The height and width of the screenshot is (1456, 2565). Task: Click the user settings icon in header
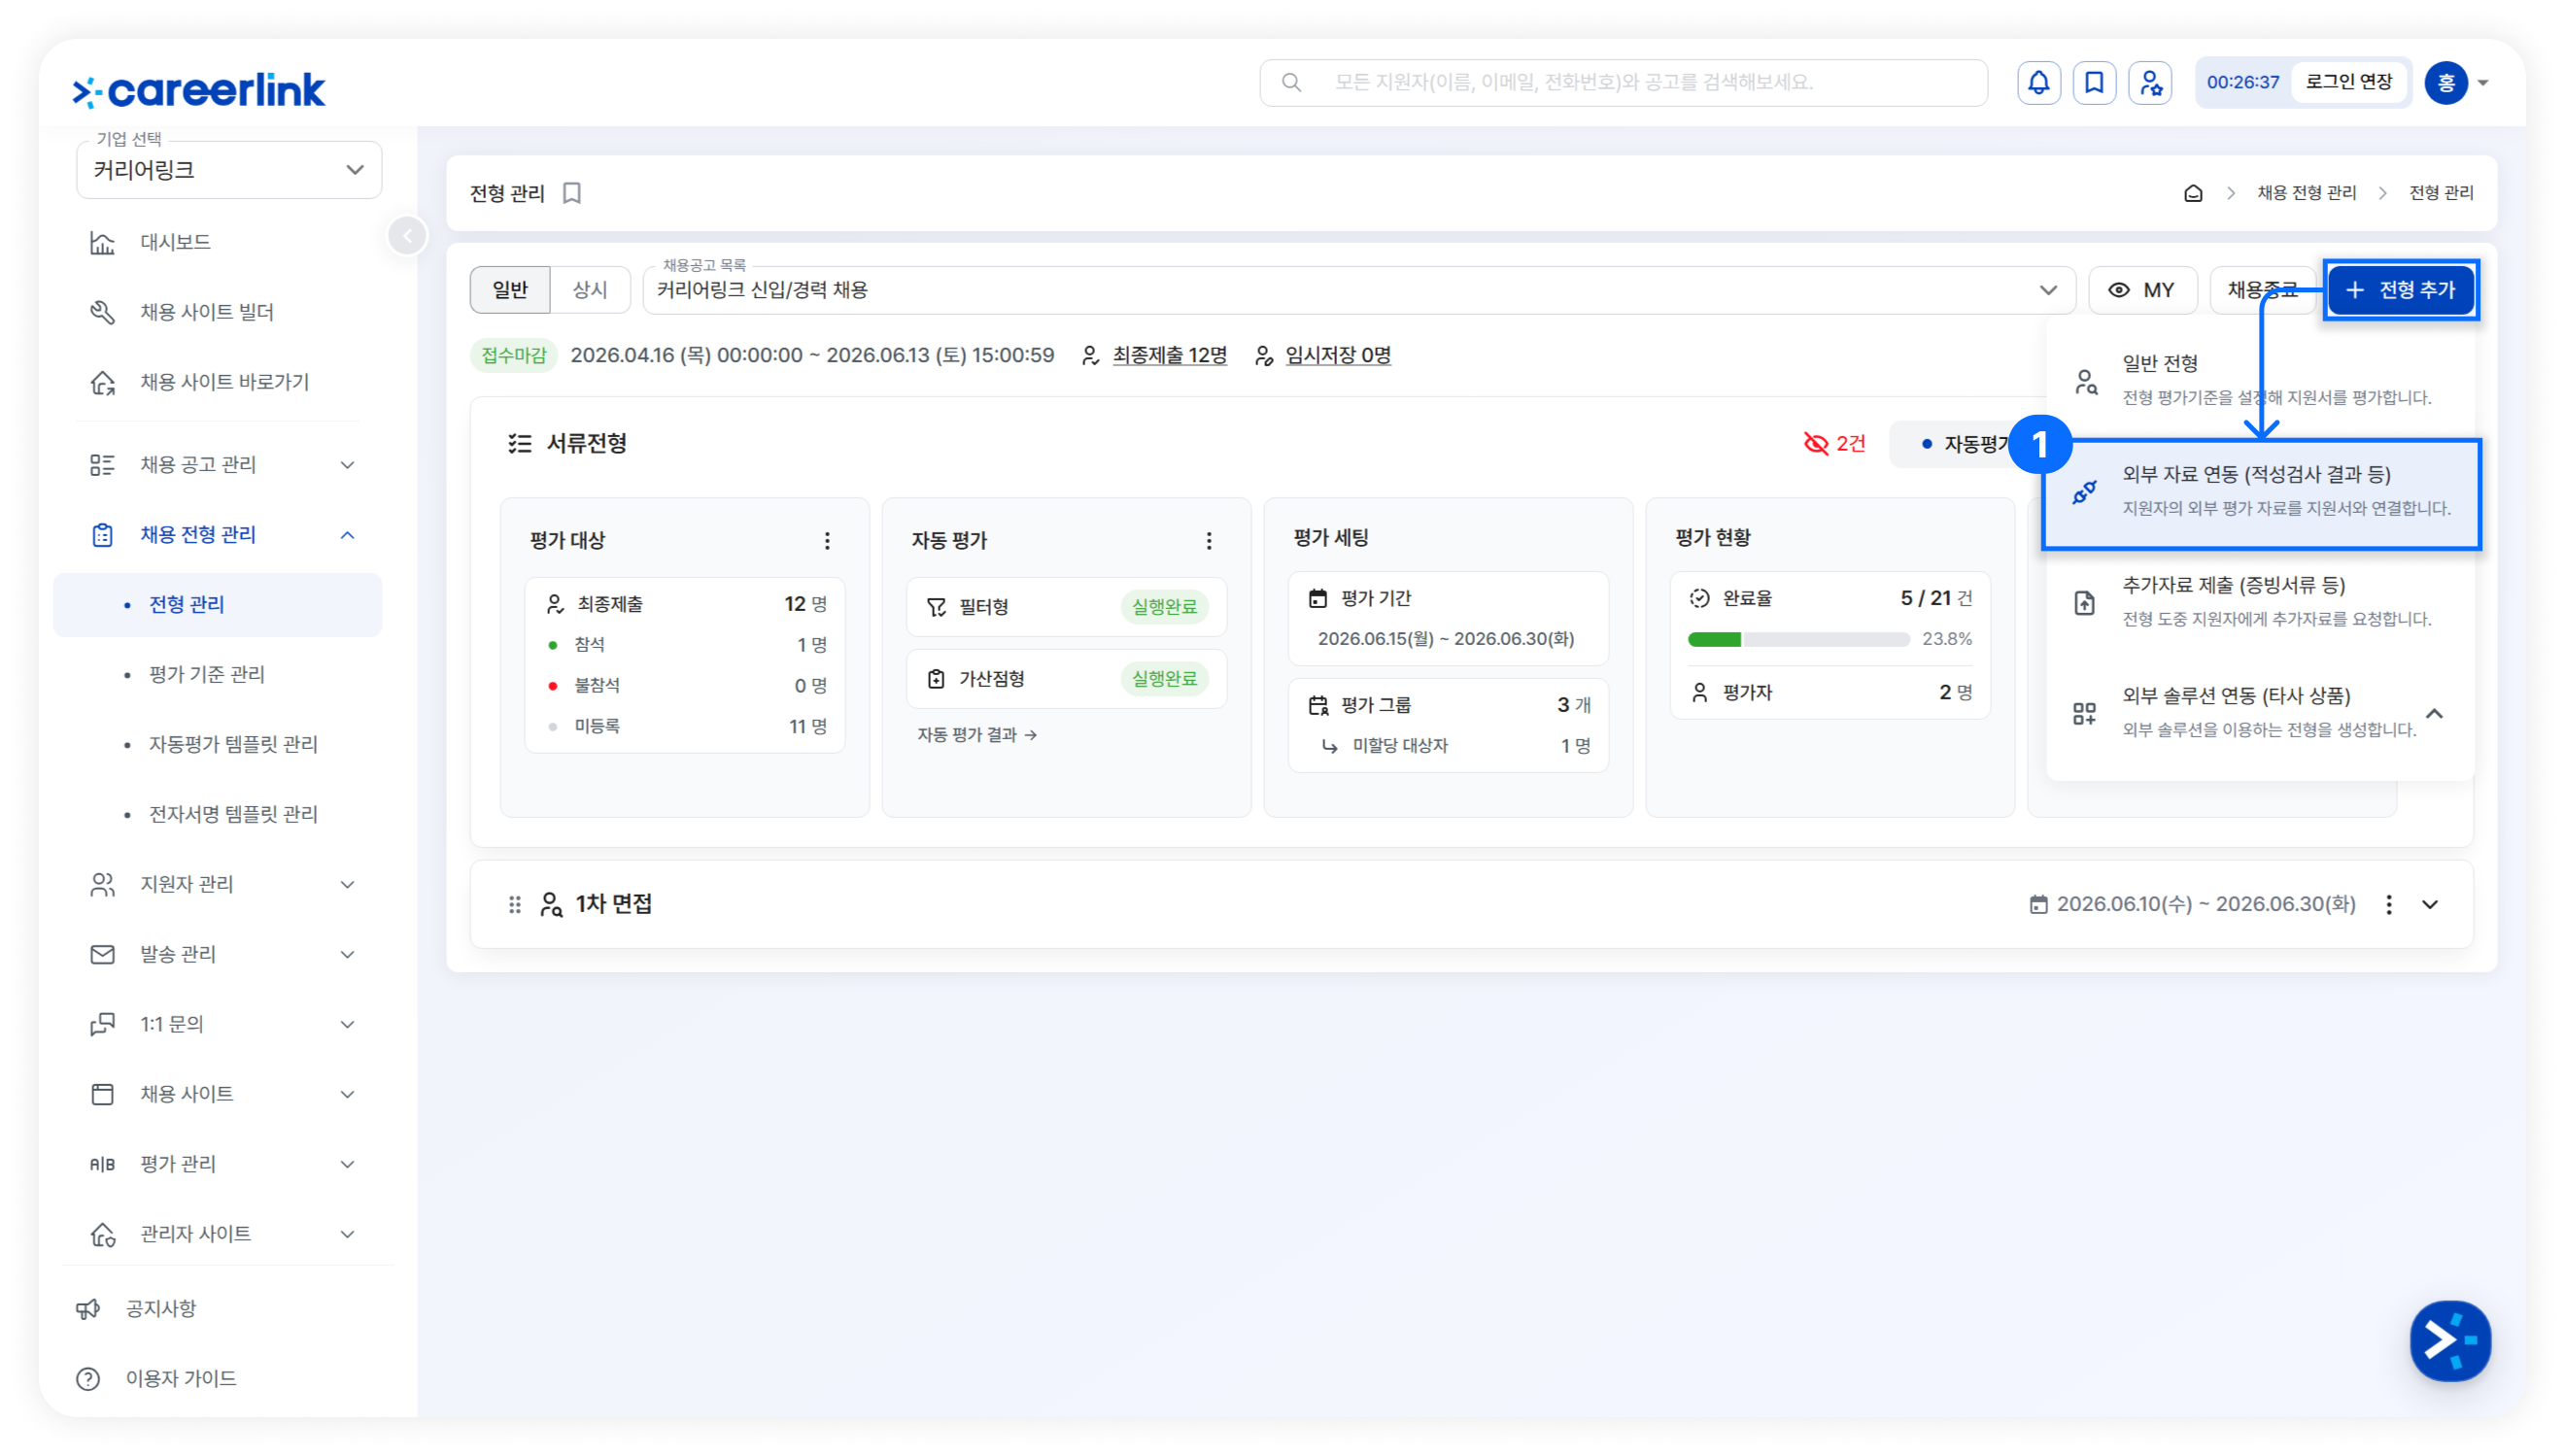(2149, 82)
